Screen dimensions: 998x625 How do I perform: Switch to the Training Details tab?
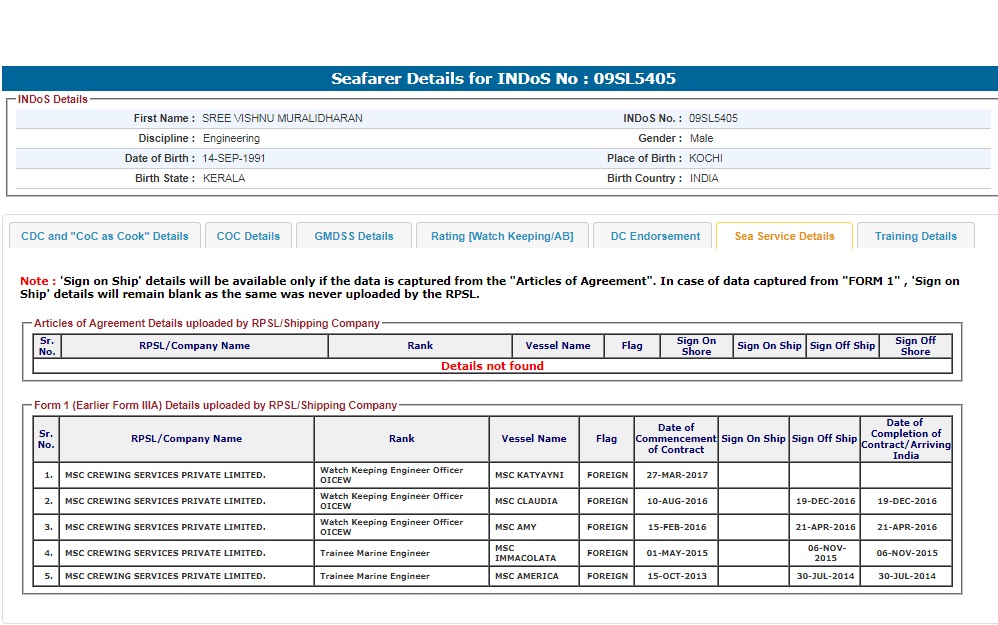pyautogui.click(x=915, y=236)
